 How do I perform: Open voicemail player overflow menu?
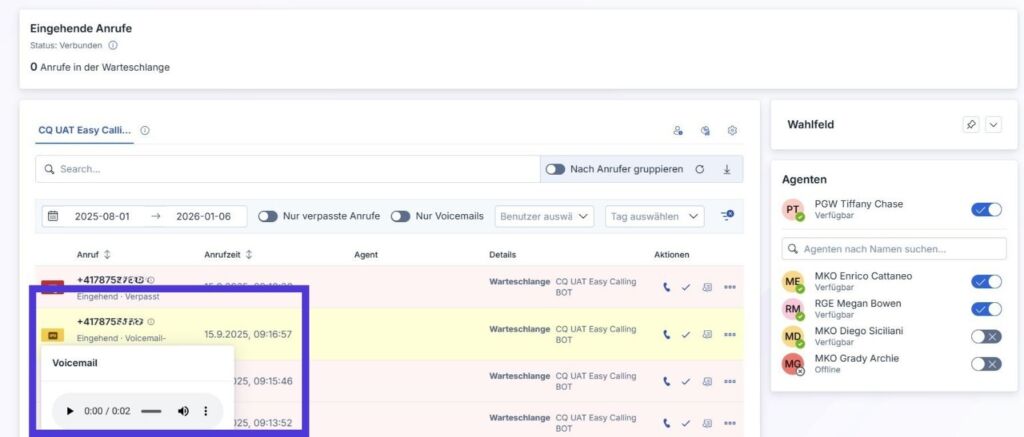click(x=206, y=411)
